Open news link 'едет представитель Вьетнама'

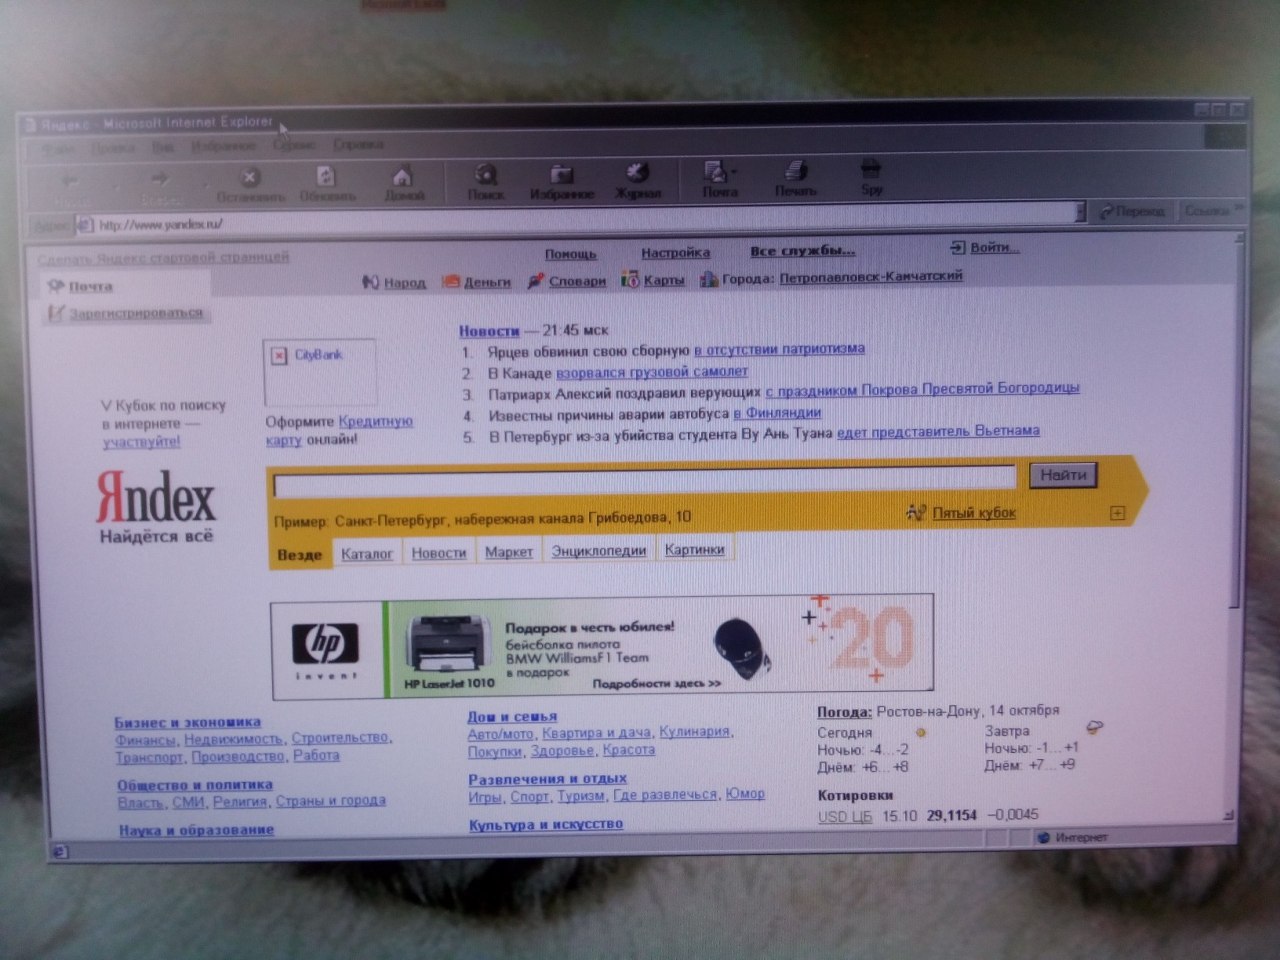coord(938,431)
